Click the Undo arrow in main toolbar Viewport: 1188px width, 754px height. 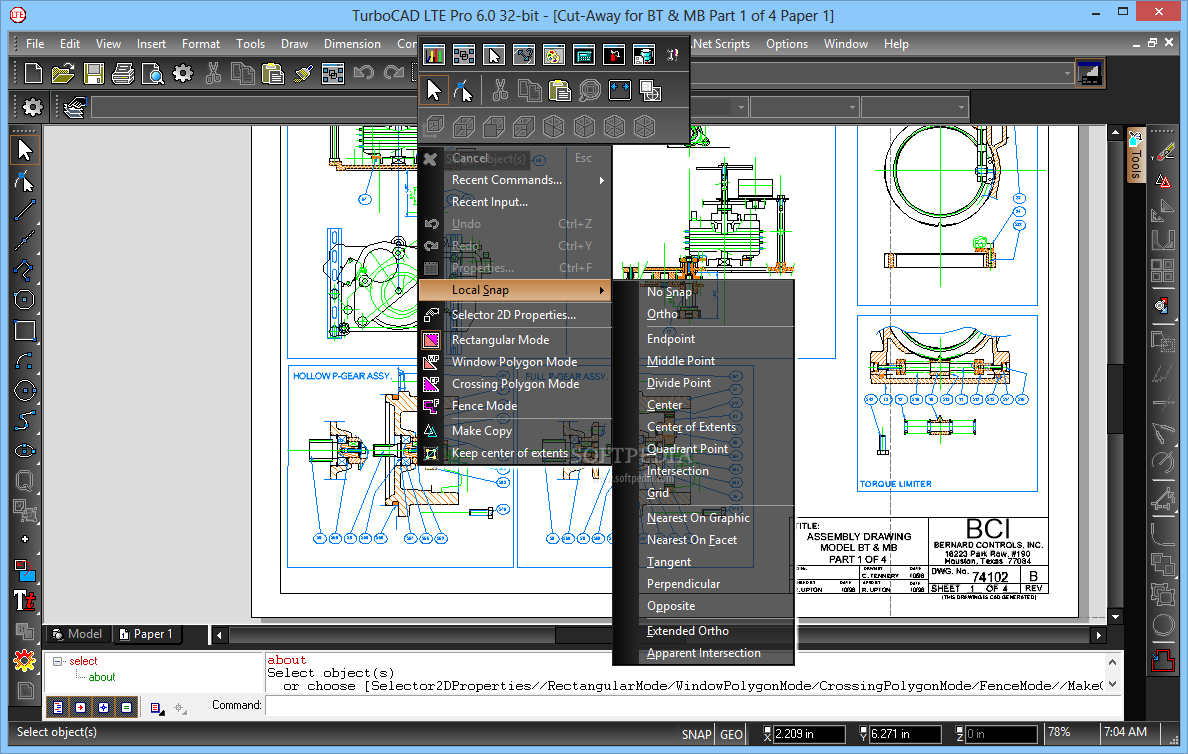coord(364,74)
